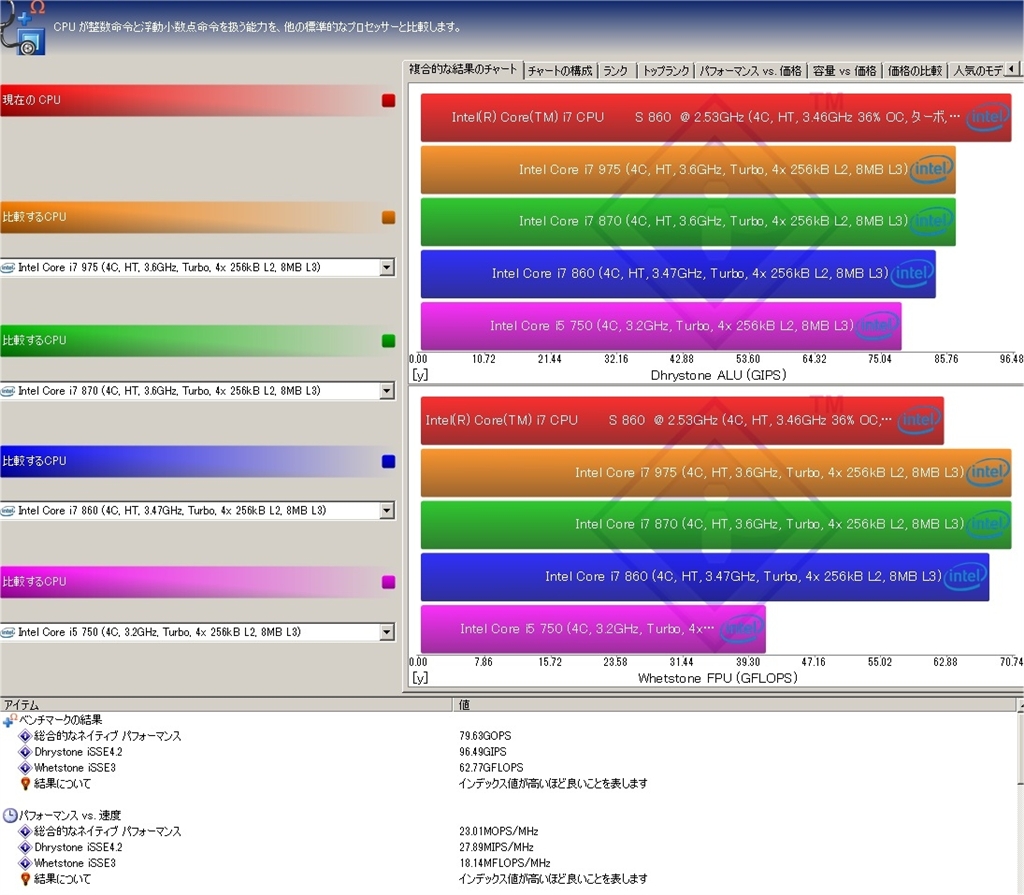The height and width of the screenshot is (895, 1024).
Task: Click Intel icon in i7 975 dropdown
Action: tap(8, 267)
